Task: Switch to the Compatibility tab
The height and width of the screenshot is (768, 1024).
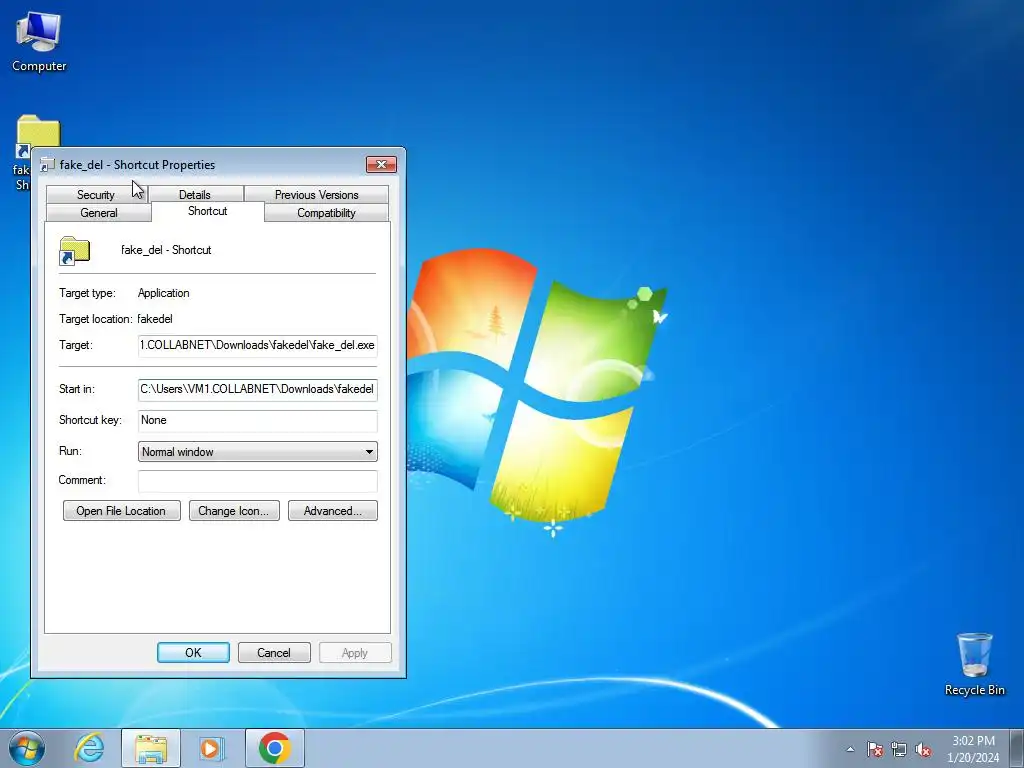Action: pyautogui.click(x=327, y=213)
